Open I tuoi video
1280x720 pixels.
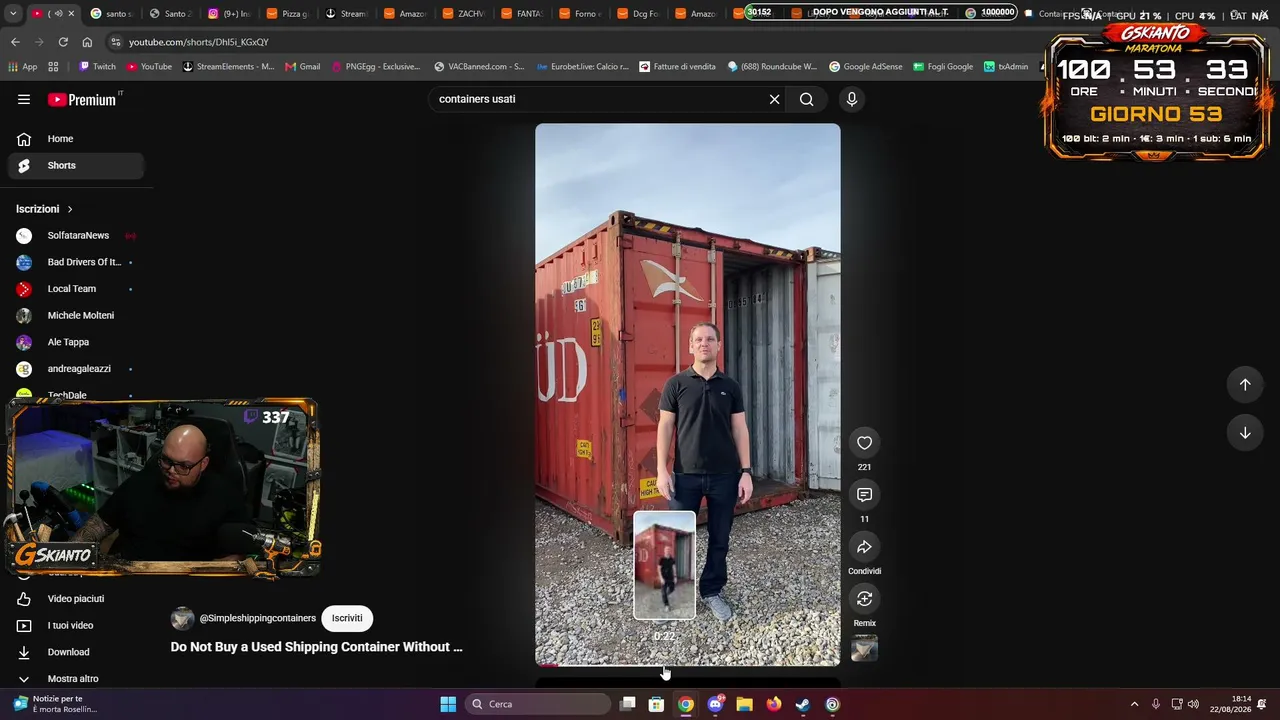coord(76,626)
